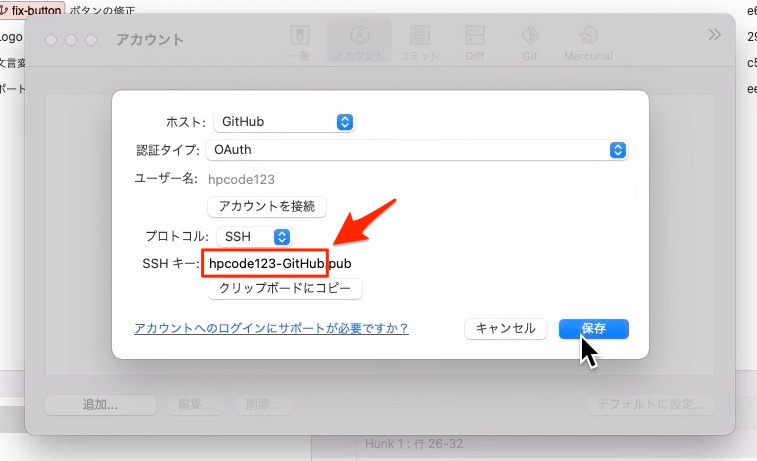Open the Git preferences icon
The image size is (757, 461).
click(529, 42)
